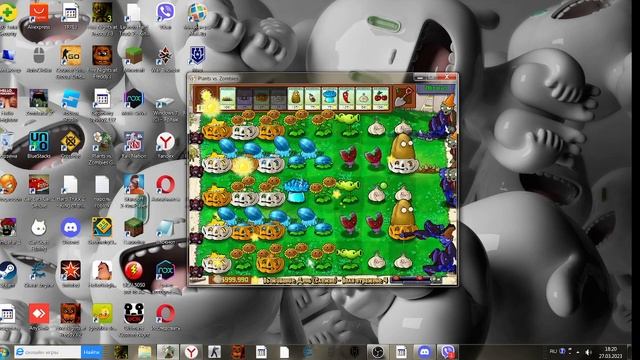Open the Windows Start menu
This screenshot has width=640, height=360.
click(4, 352)
